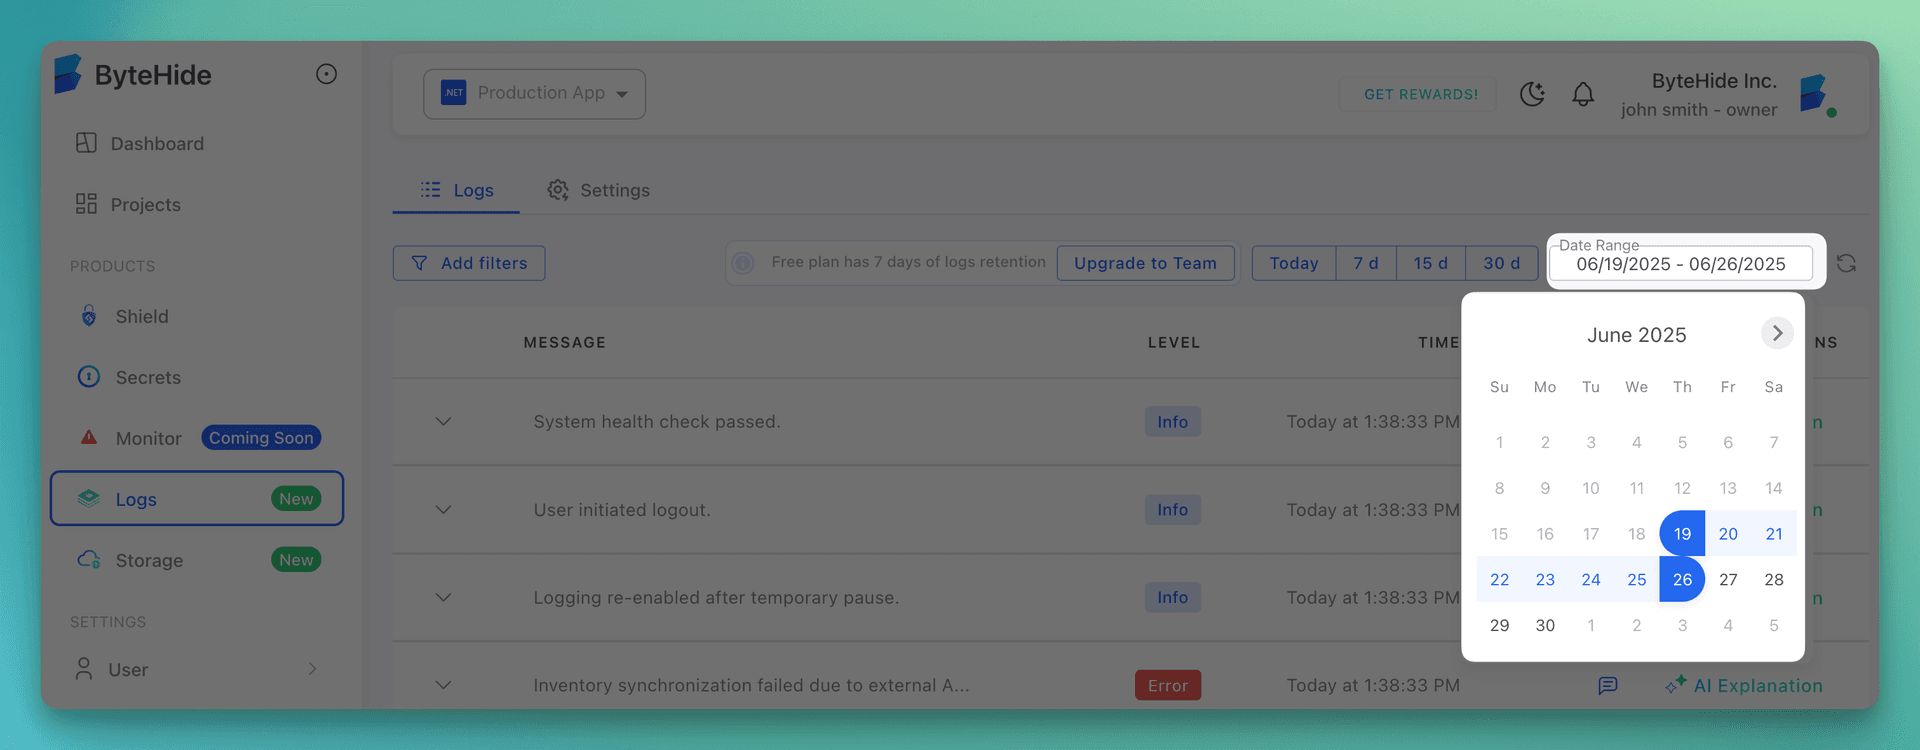This screenshot has height=750, width=1920.
Task: Select June 26 in the calendar
Action: point(1682,579)
